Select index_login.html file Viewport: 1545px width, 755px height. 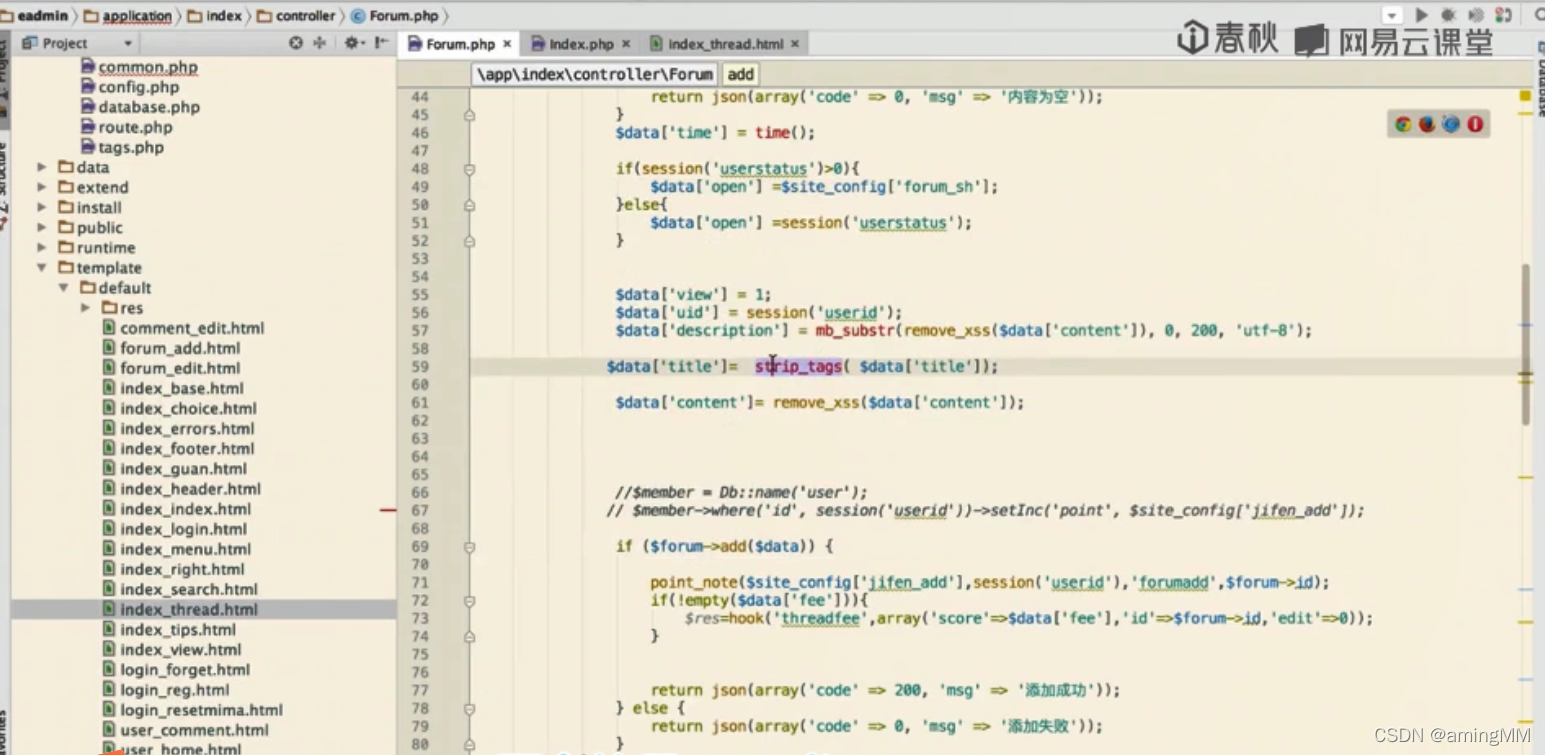point(175,528)
